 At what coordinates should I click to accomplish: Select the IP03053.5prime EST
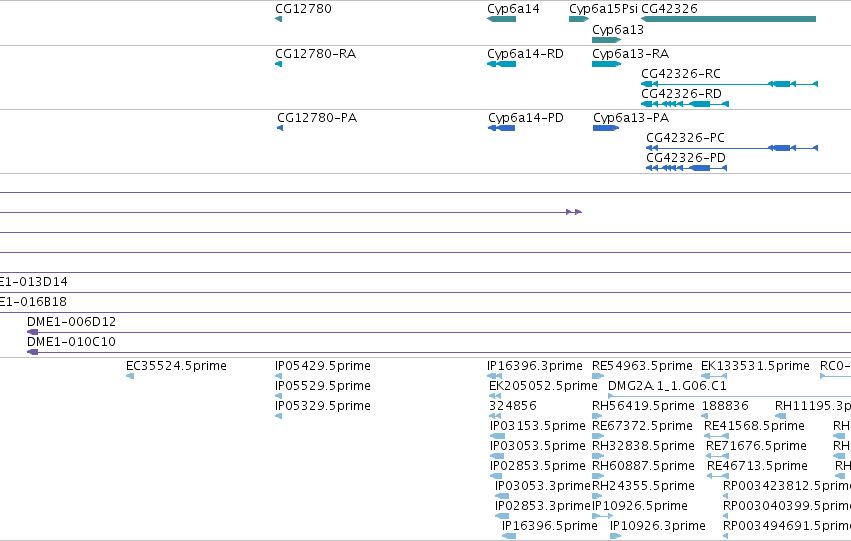497,456
